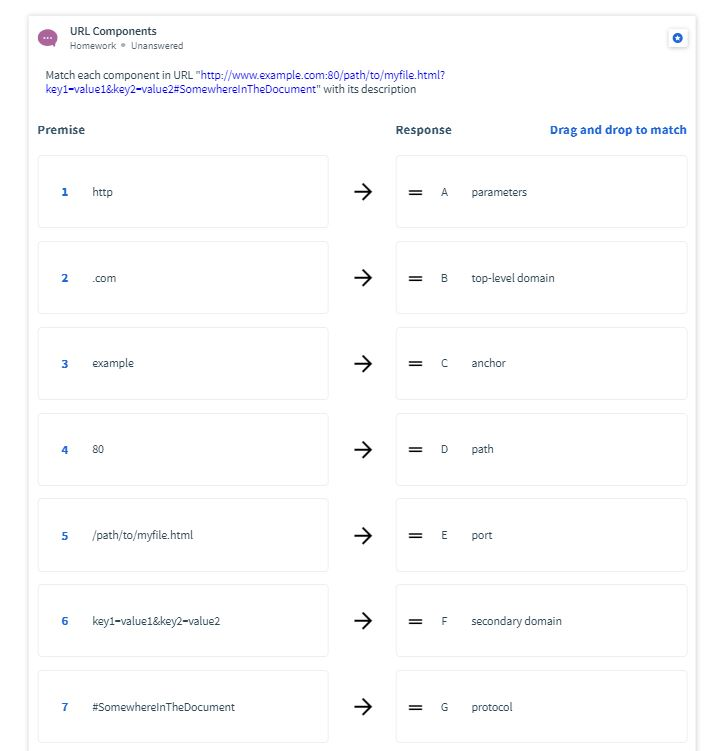Image resolution: width=720 pixels, height=751 pixels.
Task: Click the arrow beside the example premise
Action: pos(363,364)
